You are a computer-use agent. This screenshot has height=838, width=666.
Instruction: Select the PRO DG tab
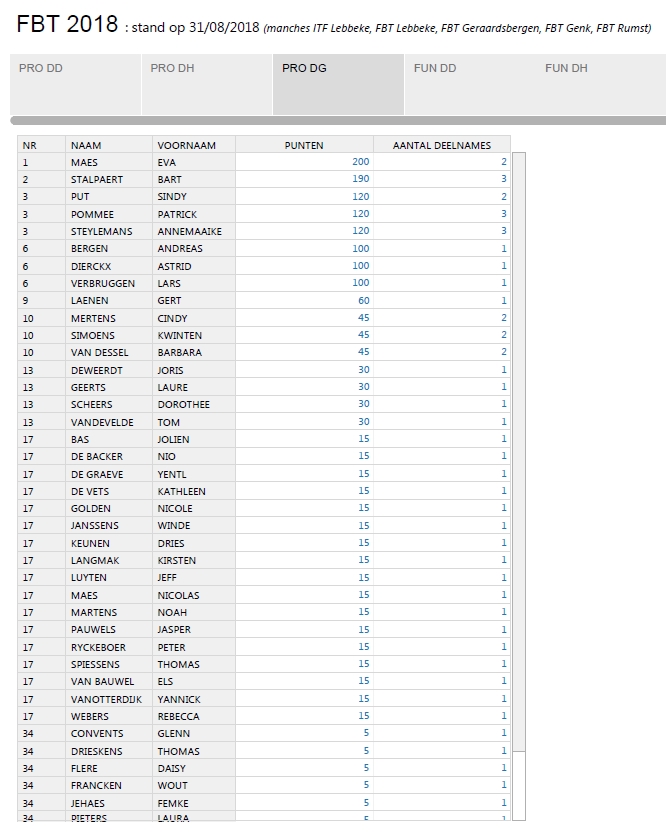(x=338, y=84)
